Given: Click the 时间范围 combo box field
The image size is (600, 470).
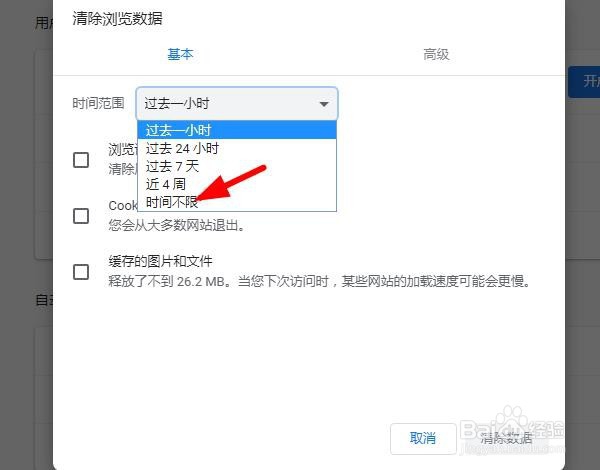Looking at the screenshot, I should (237, 104).
